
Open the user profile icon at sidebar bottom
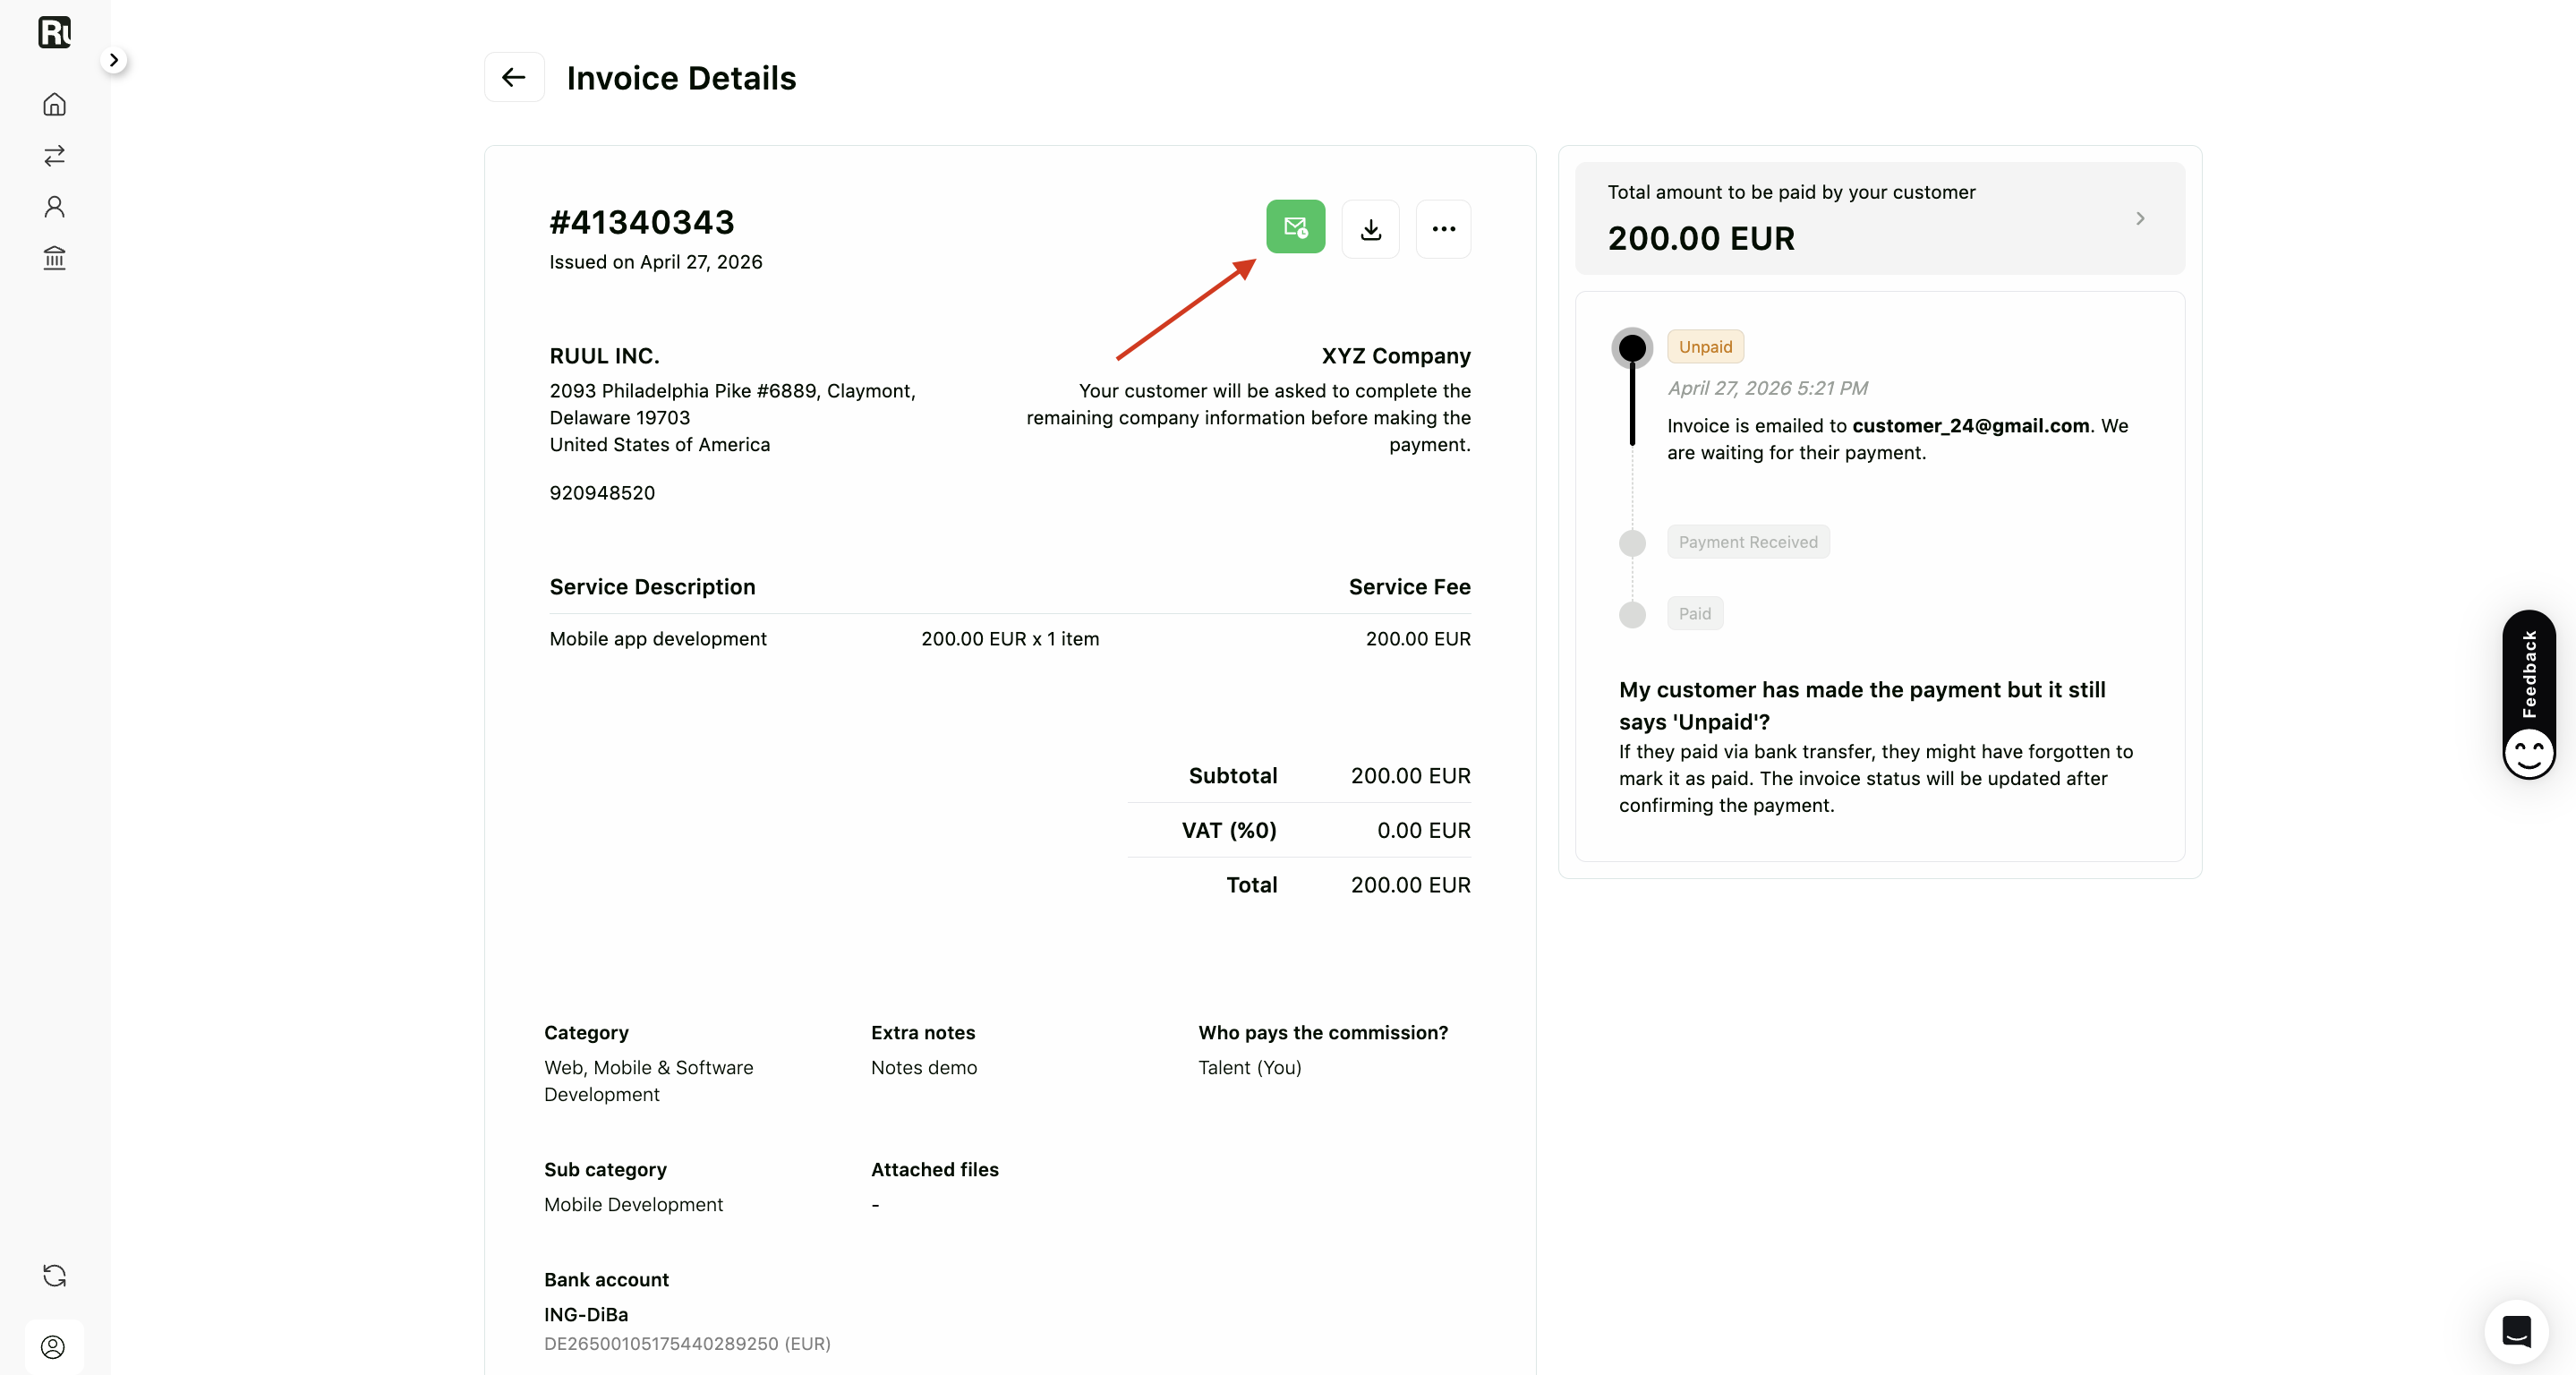click(54, 1346)
